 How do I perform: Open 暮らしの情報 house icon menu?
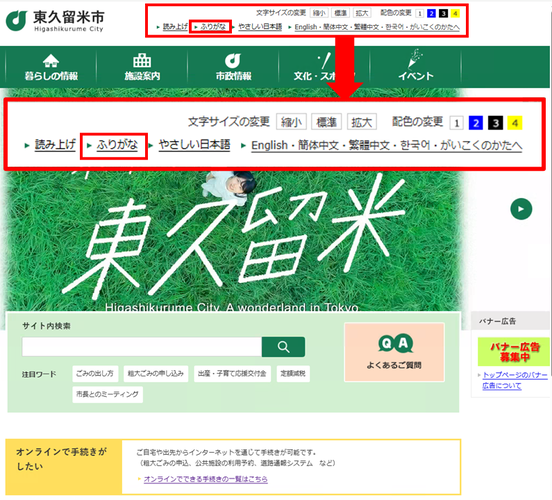coord(51,67)
